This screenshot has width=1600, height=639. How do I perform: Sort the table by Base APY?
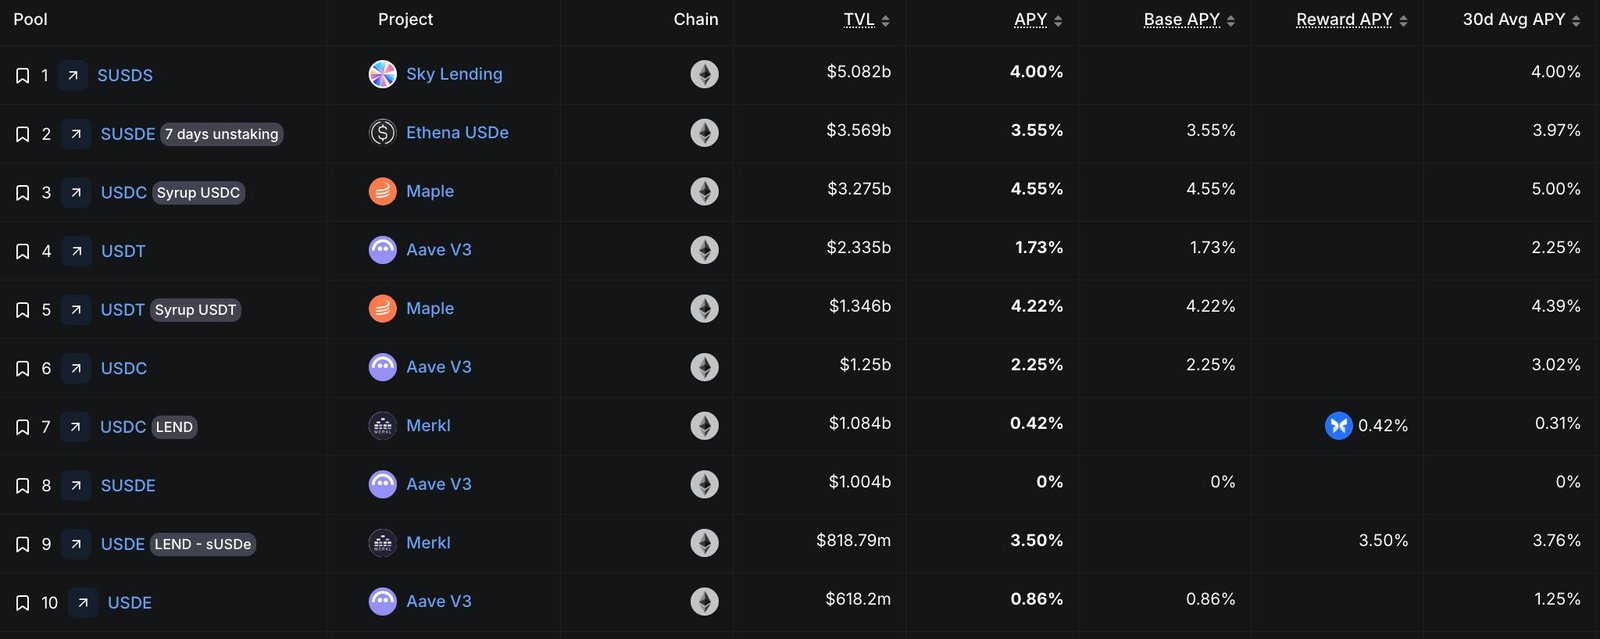[1183, 18]
